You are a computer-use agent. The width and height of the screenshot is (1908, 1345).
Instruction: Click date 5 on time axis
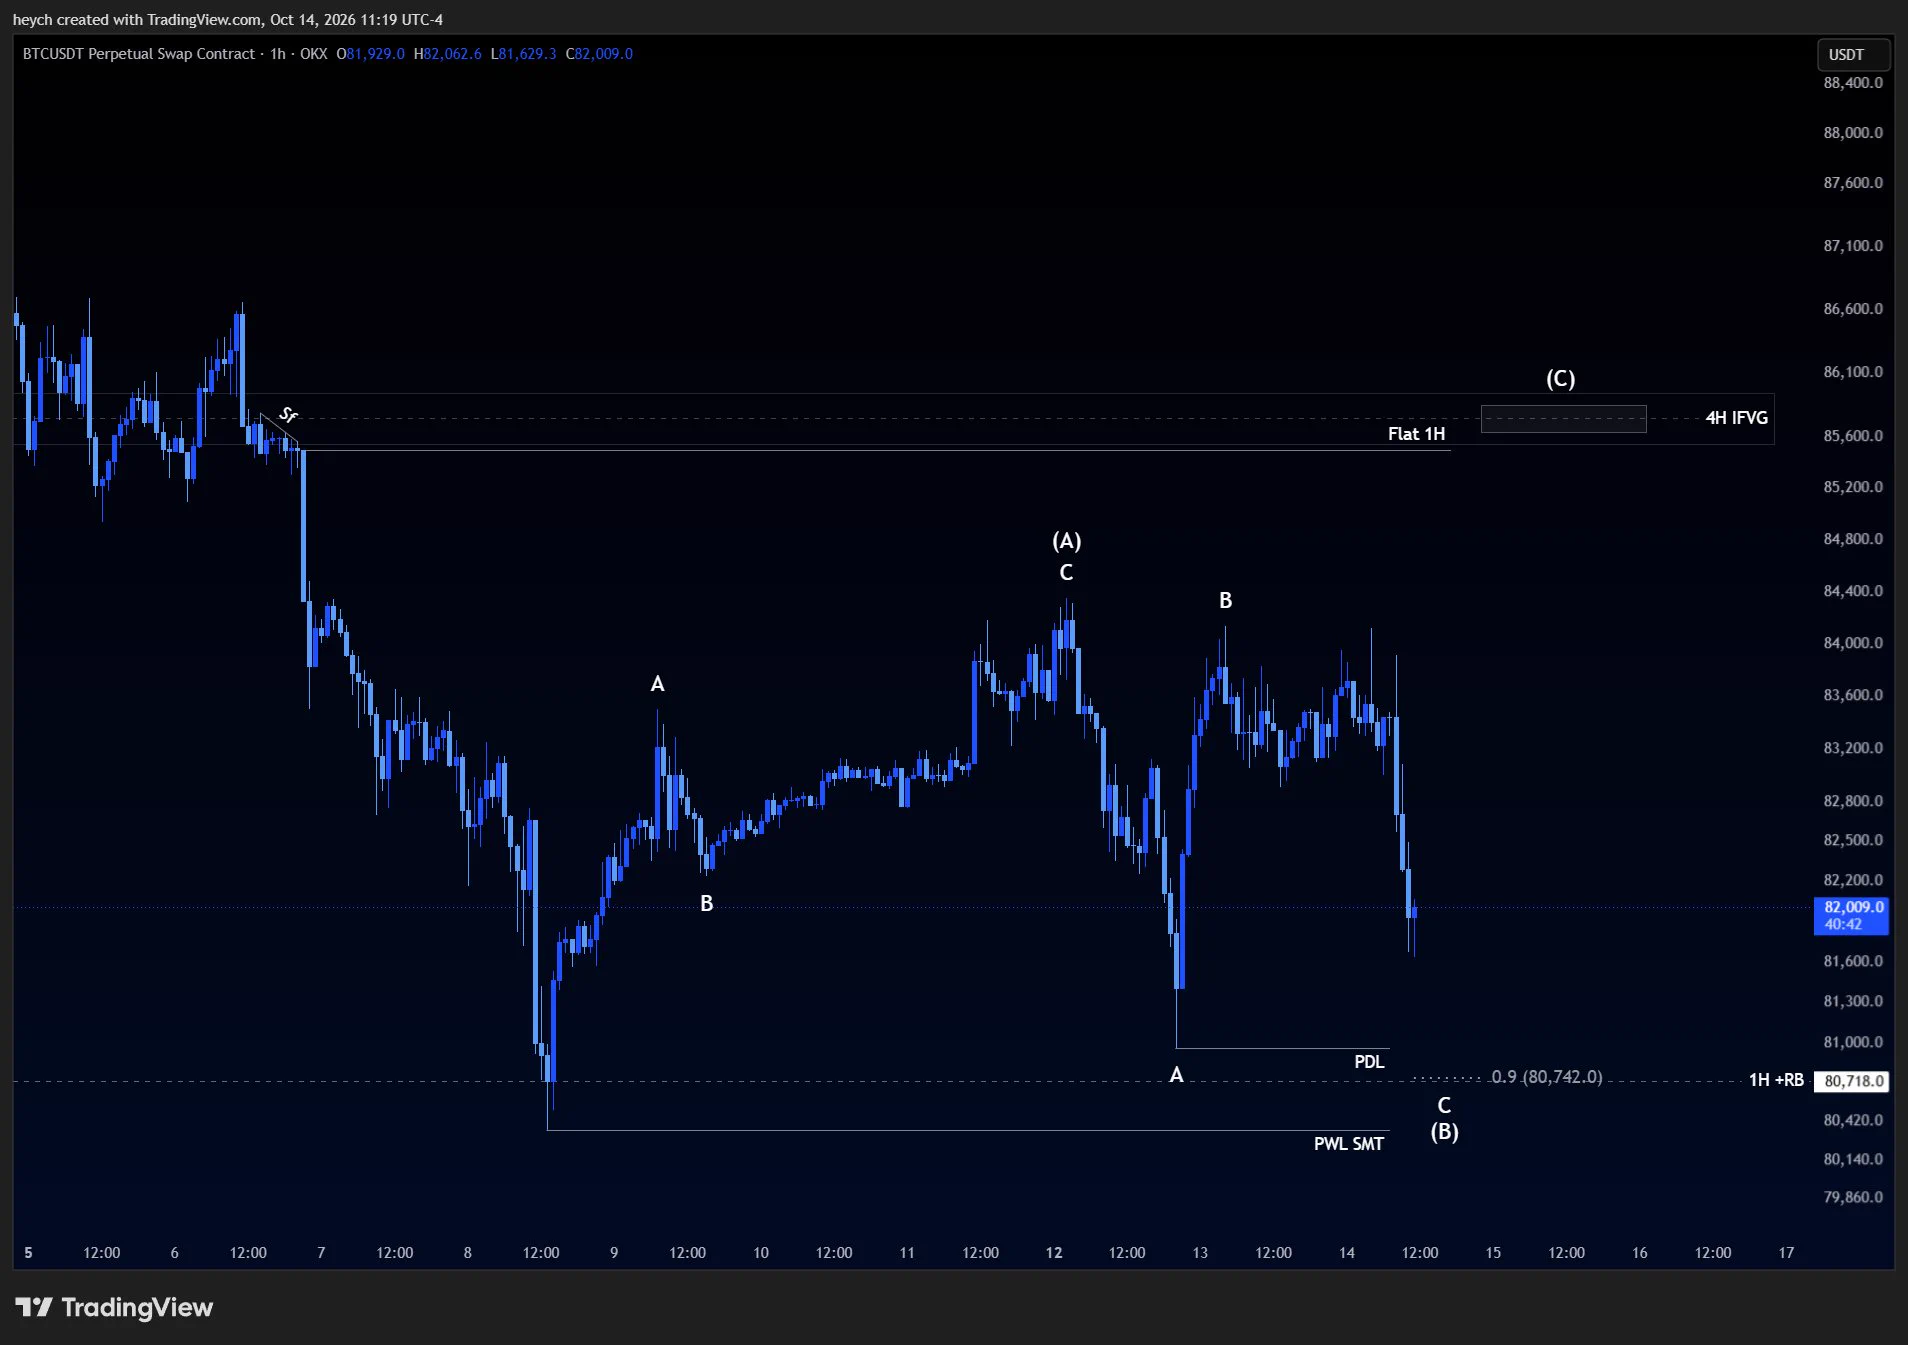[x=28, y=1253]
